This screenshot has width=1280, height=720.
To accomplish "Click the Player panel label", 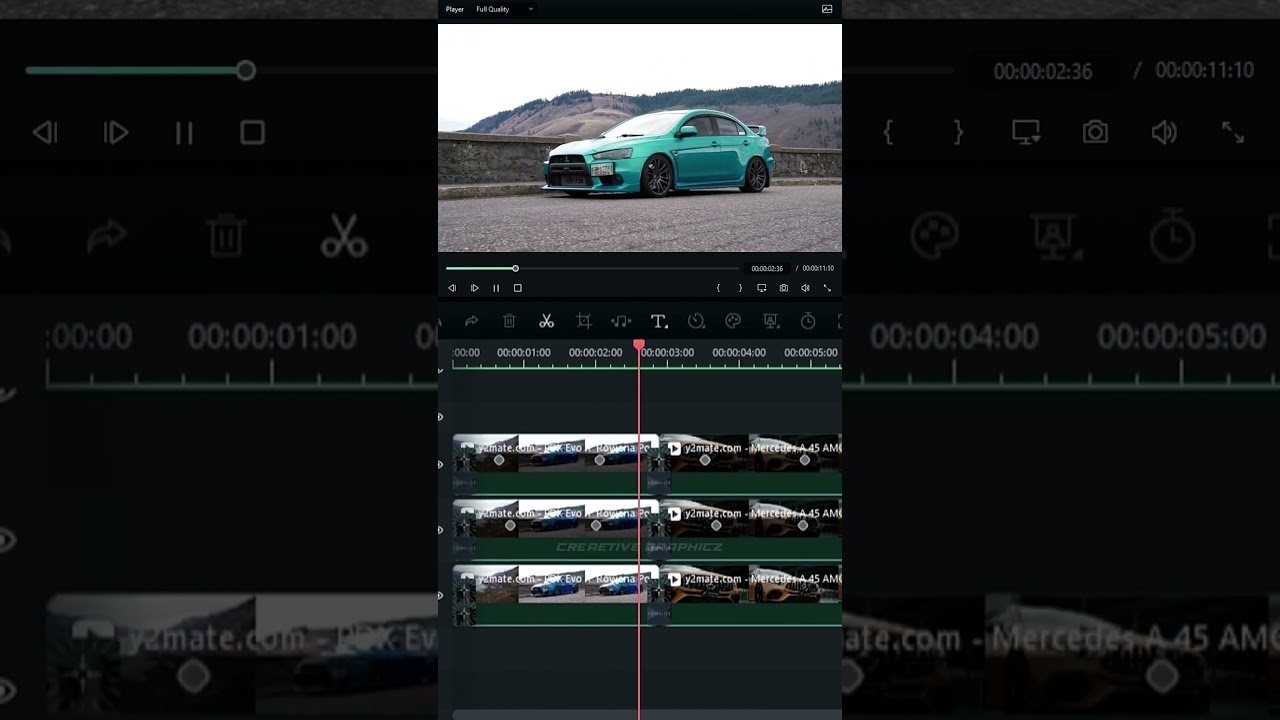I will click(x=455, y=9).
